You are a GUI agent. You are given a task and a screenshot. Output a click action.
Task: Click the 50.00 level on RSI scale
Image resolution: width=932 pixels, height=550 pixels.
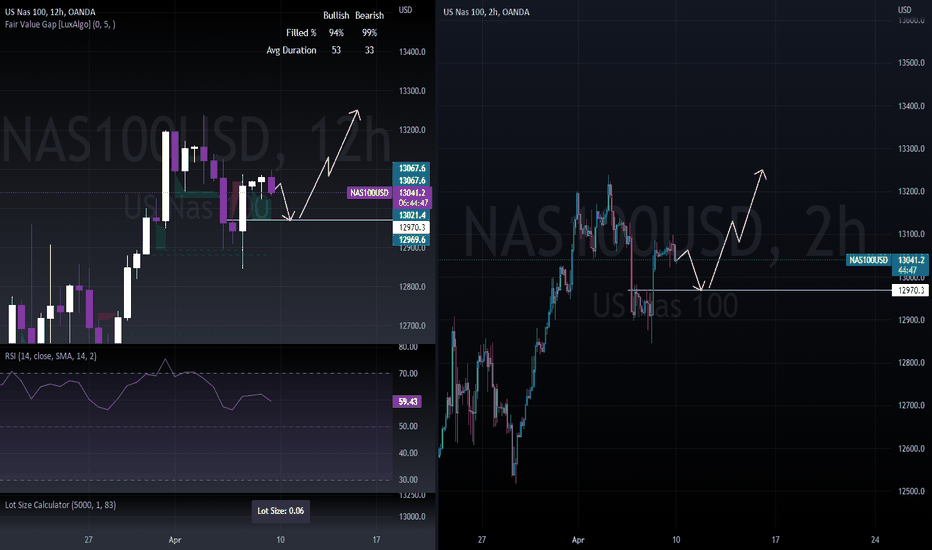[x=408, y=426]
